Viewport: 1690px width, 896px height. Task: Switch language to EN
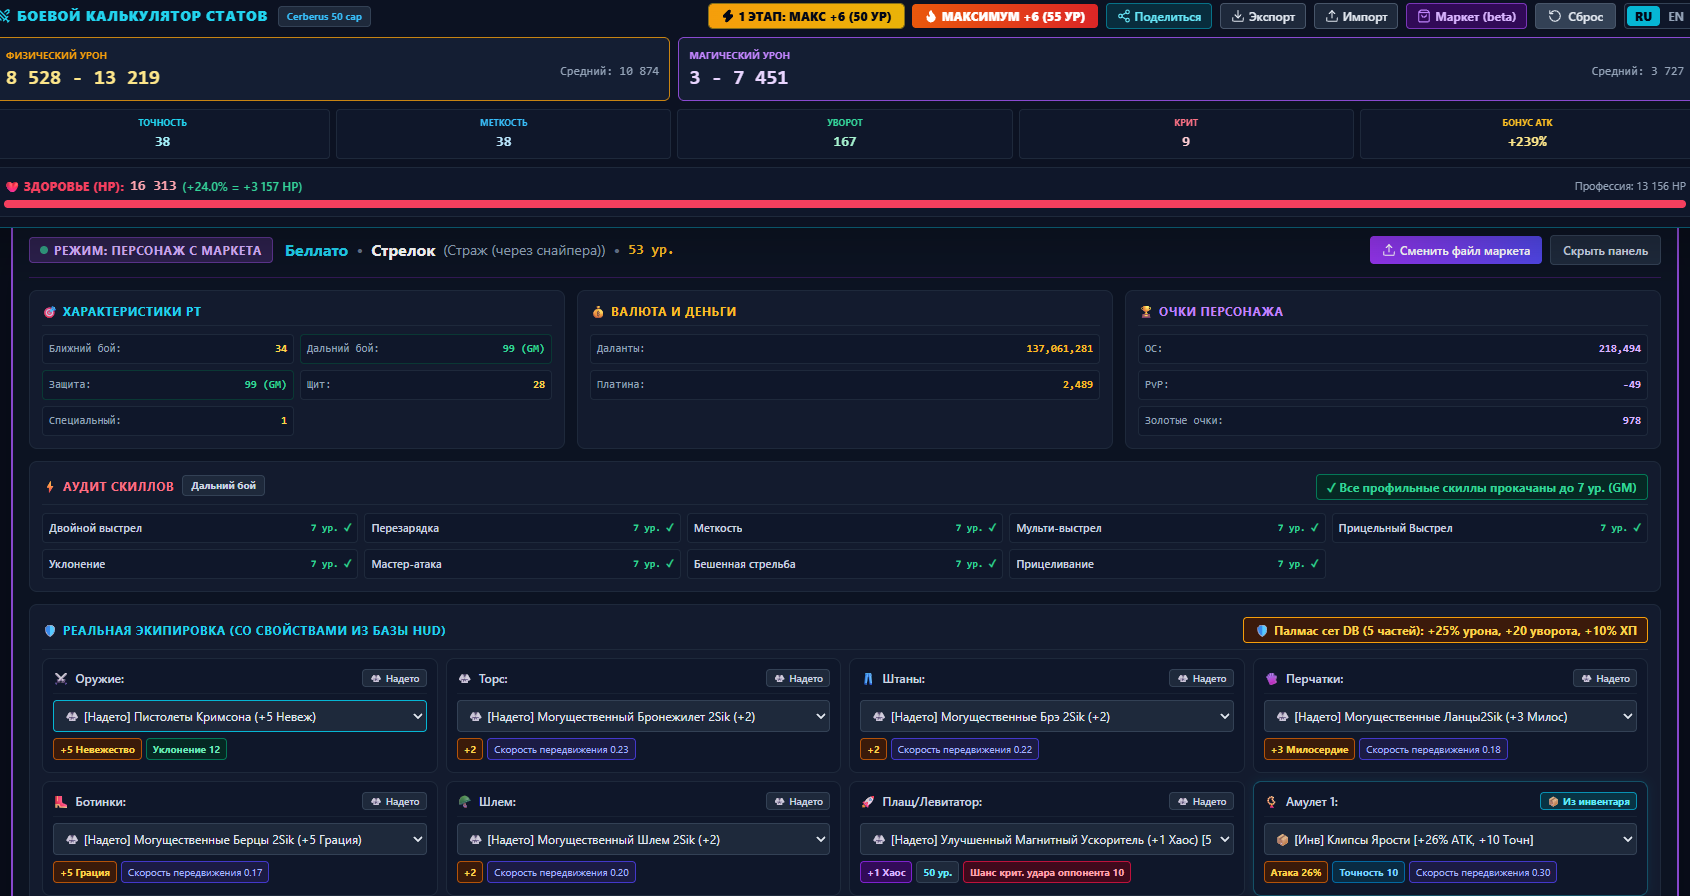pyautogui.click(x=1676, y=16)
